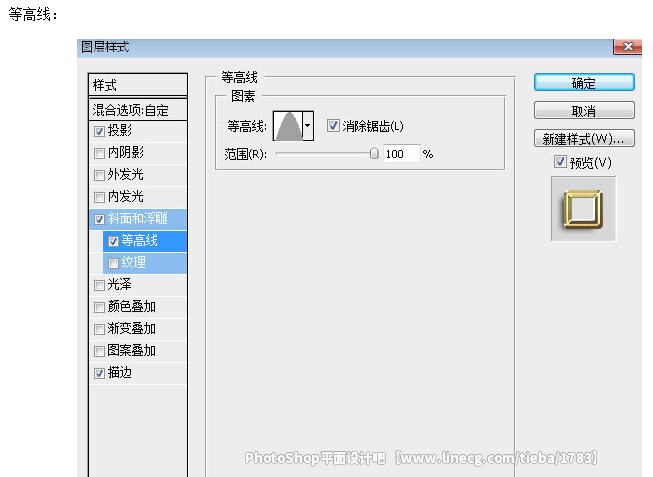Select the 光泽 satin style entry
This screenshot has width=653, height=477.
point(120,285)
